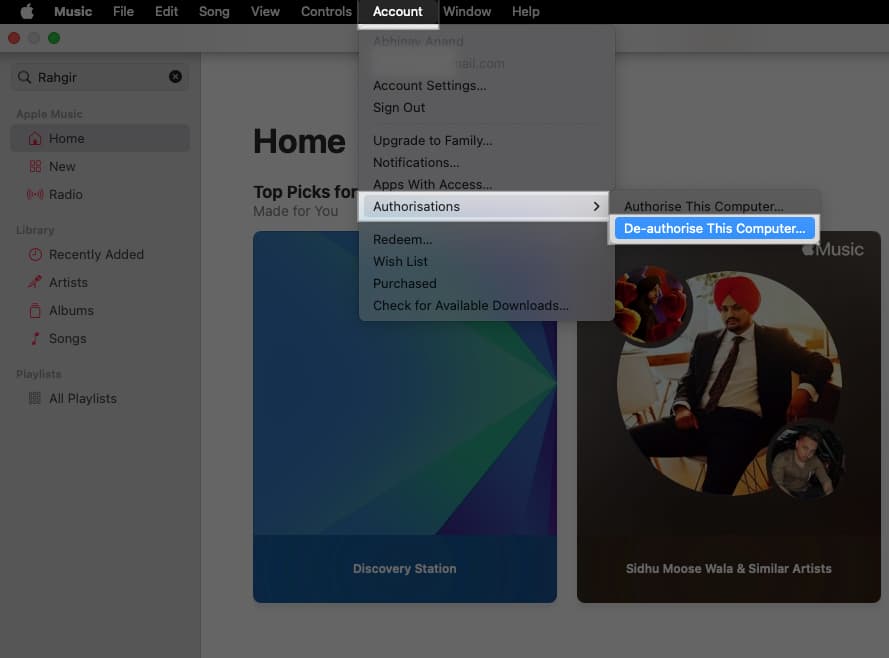Open the Window menu
889x658 pixels.
(467, 11)
